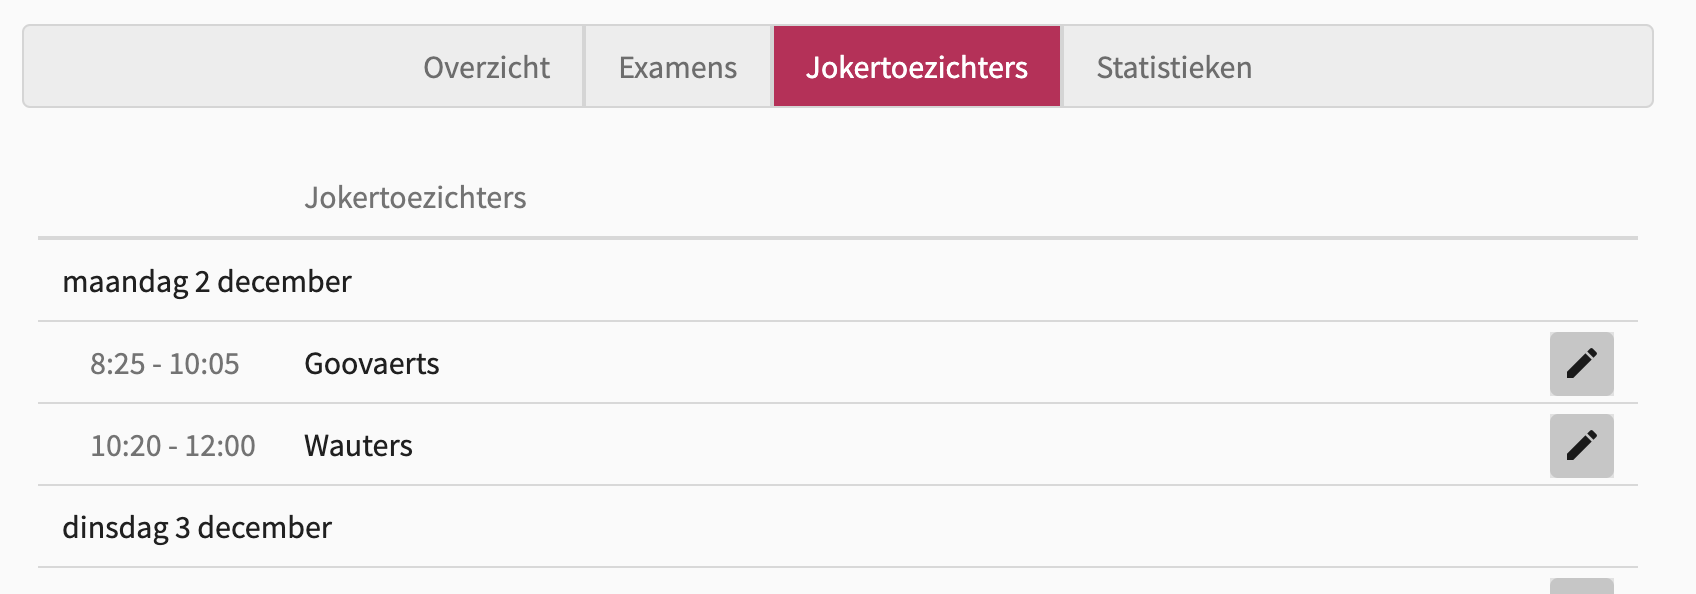The width and height of the screenshot is (1696, 594).
Task: Click the pencil icon for Wauters
Action: (1581, 446)
